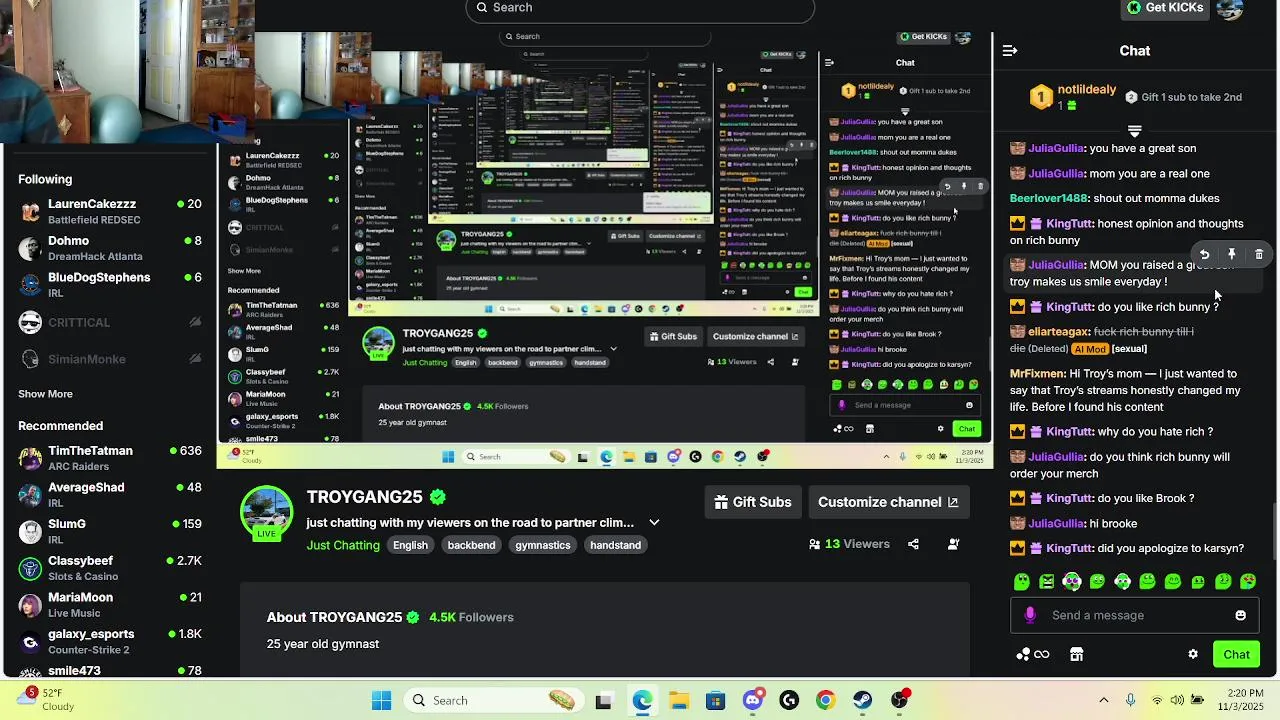1280x720 pixels.
Task: Open Google Chrome from the Windows taskbar
Action: (x=825, y=700)
